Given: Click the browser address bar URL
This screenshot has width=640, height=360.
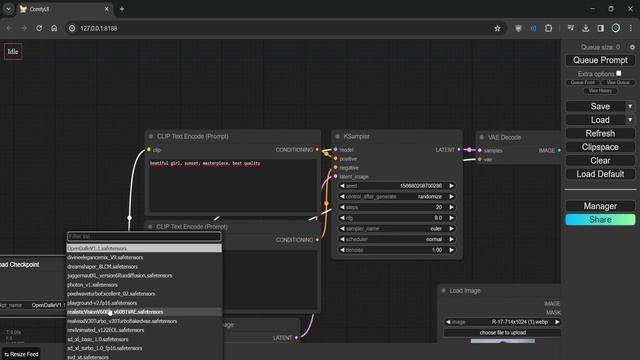Looking at the screenshot, I should pos(98,29).
